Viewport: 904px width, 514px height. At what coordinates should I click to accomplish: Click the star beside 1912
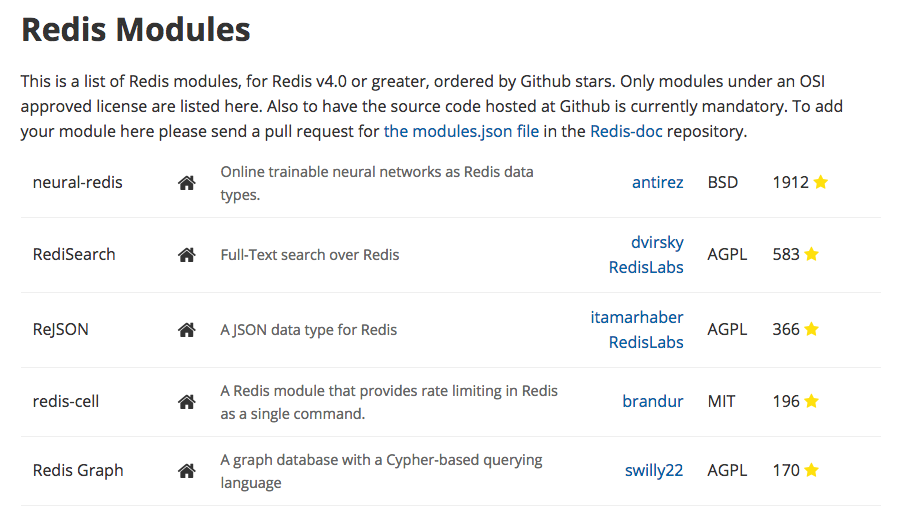[821, 182]
